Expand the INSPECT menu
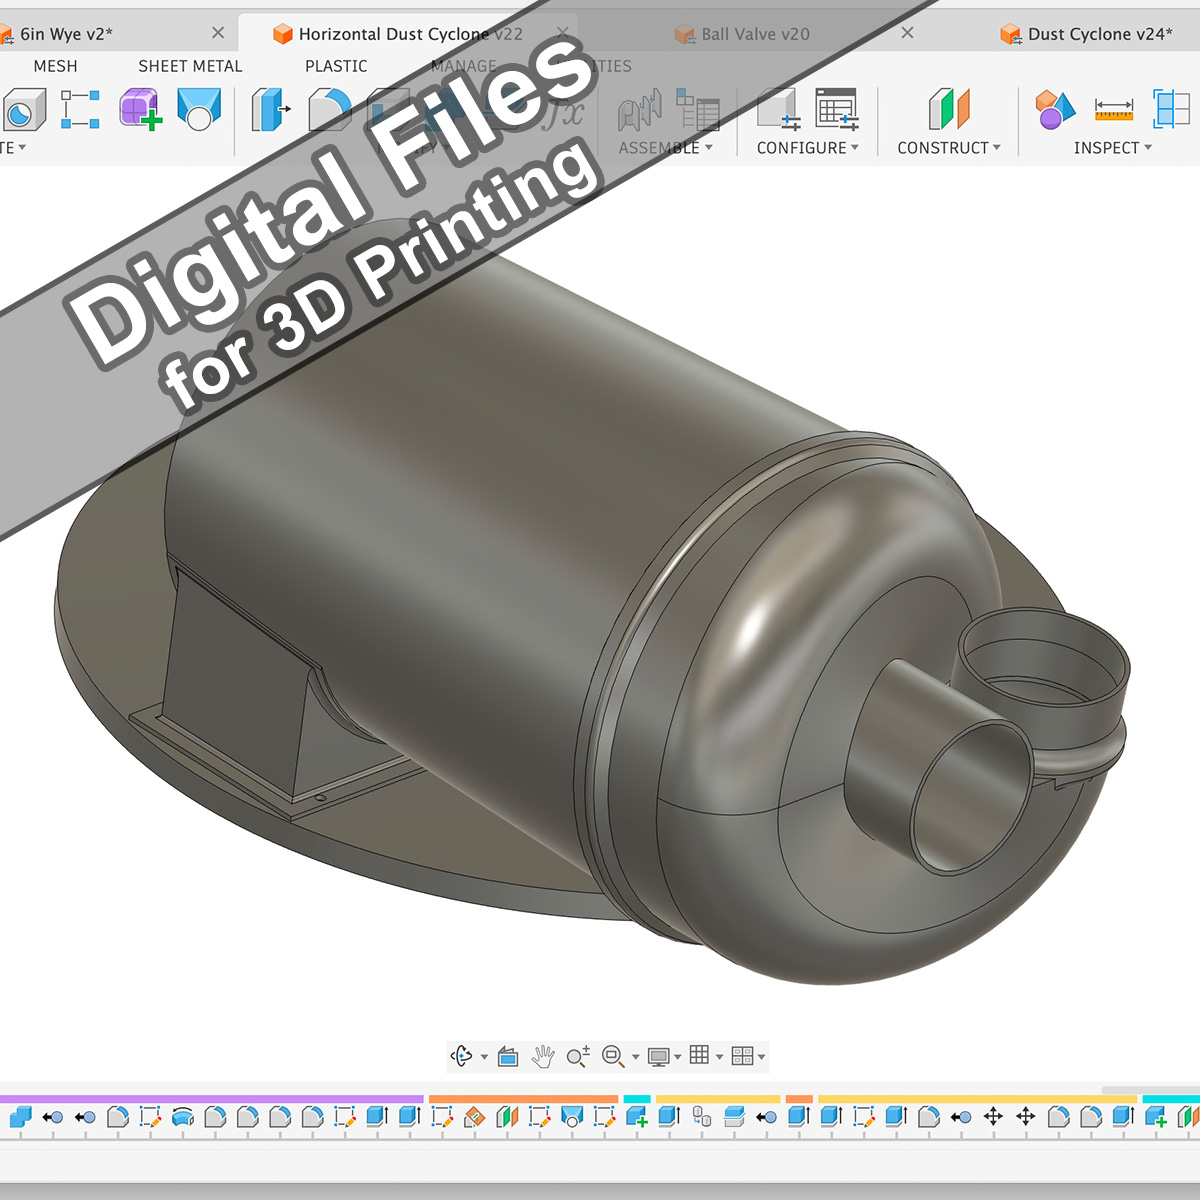Viewport: 1200px width, 1200px height. [x=1112, y=148]
